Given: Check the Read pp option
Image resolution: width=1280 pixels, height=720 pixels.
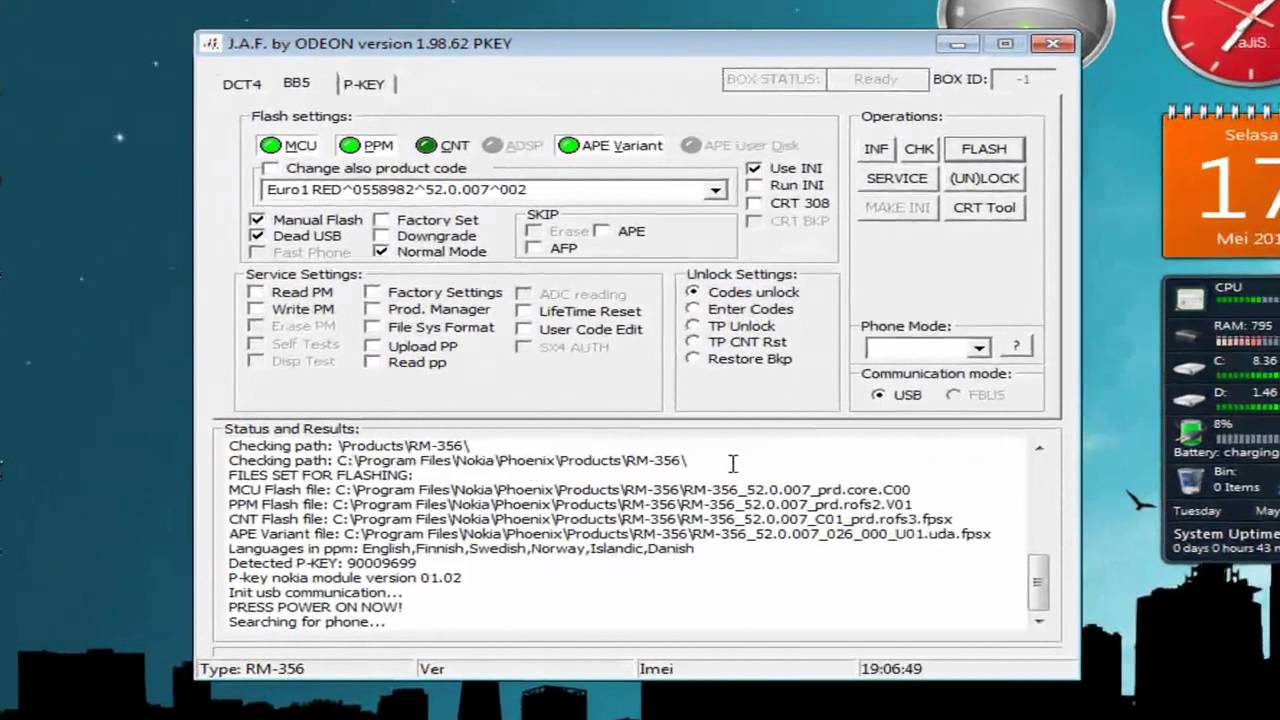Looking at the screenshot, I should tap(372, 362).
